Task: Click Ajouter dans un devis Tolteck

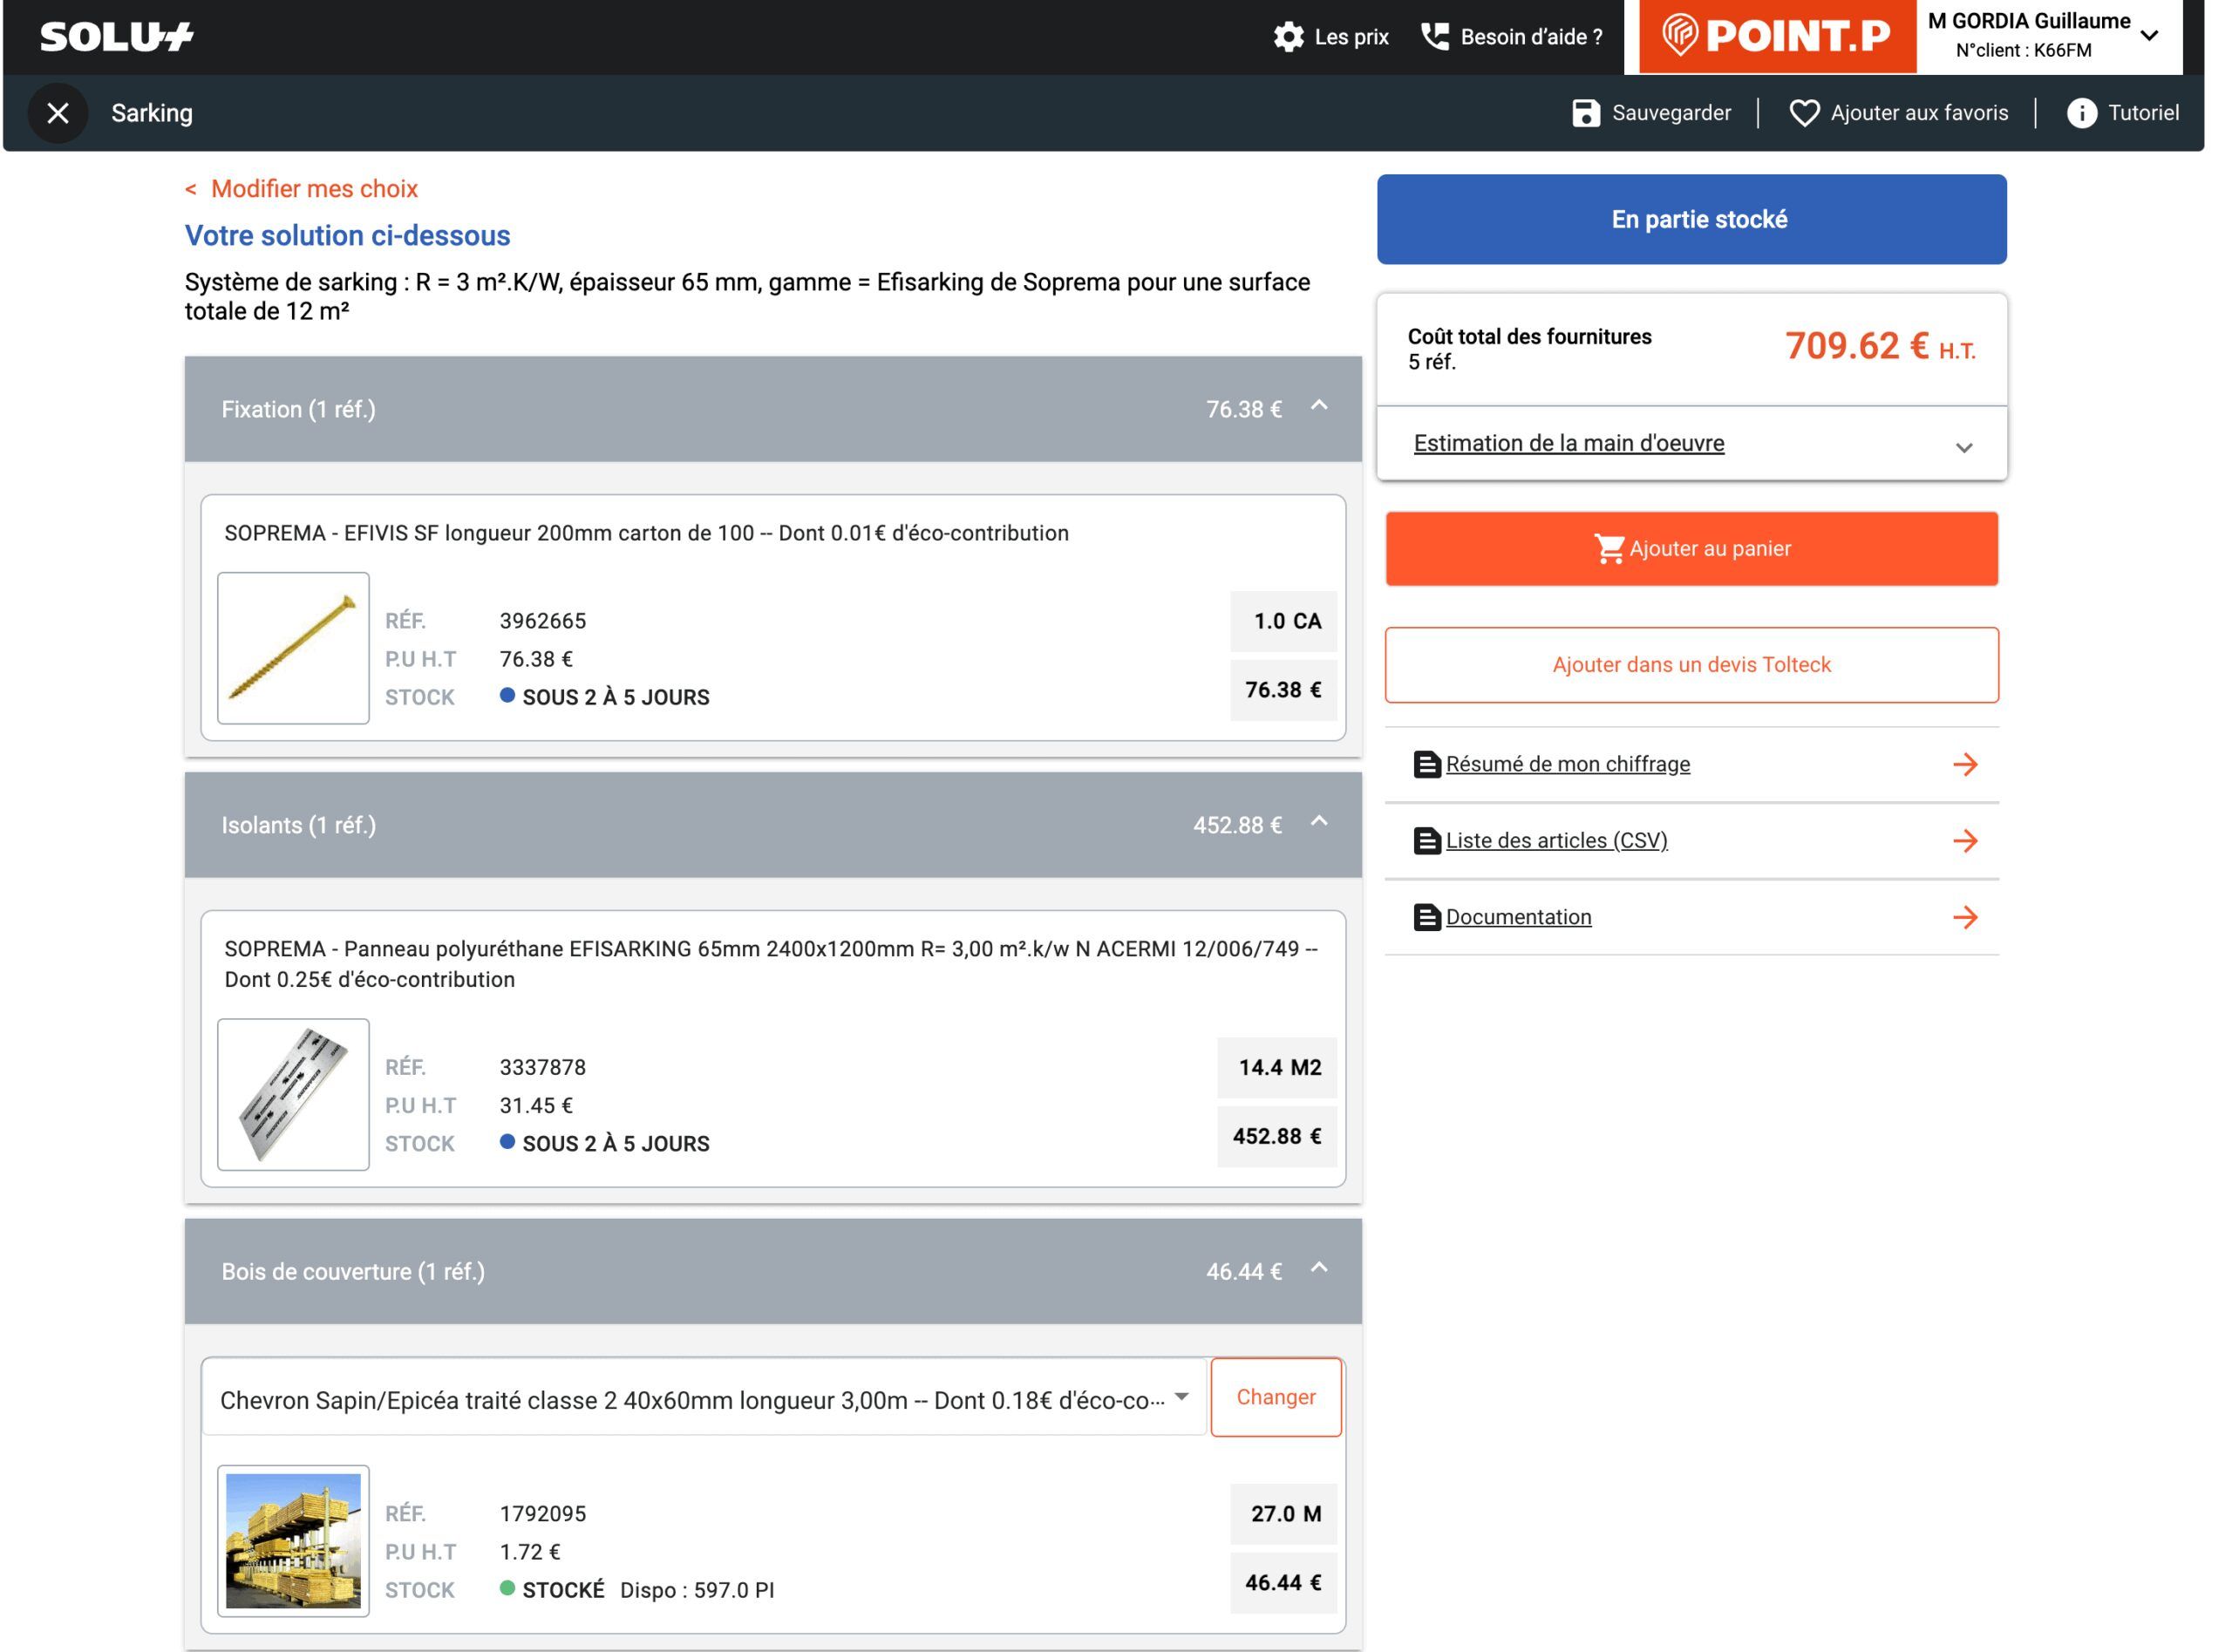Action: pyautogui.click(x=1691, y=665)
